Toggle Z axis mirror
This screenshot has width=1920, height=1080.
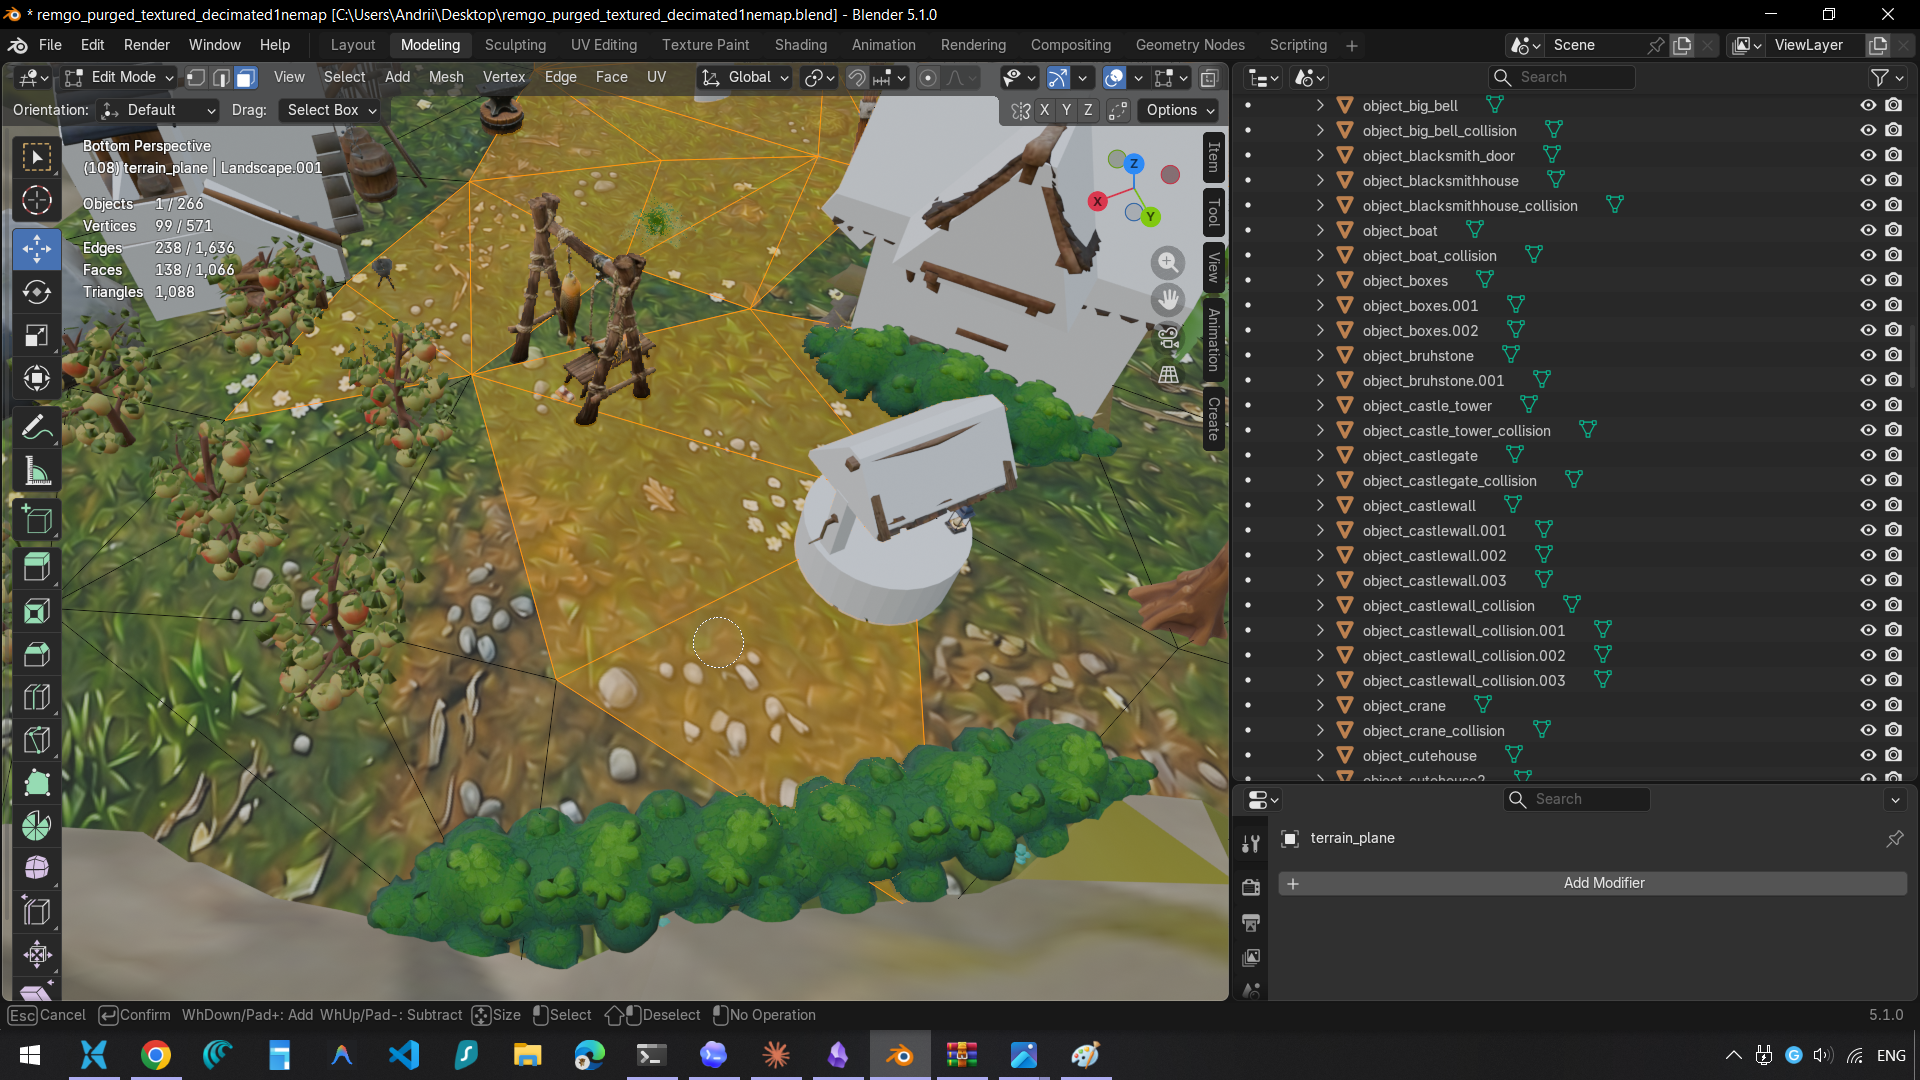click(1088, 110)
